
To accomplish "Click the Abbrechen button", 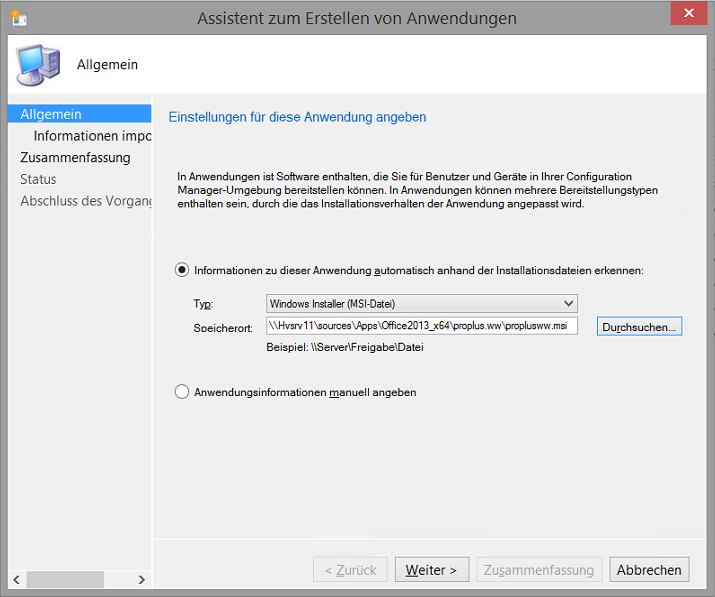I will (649, 570).
